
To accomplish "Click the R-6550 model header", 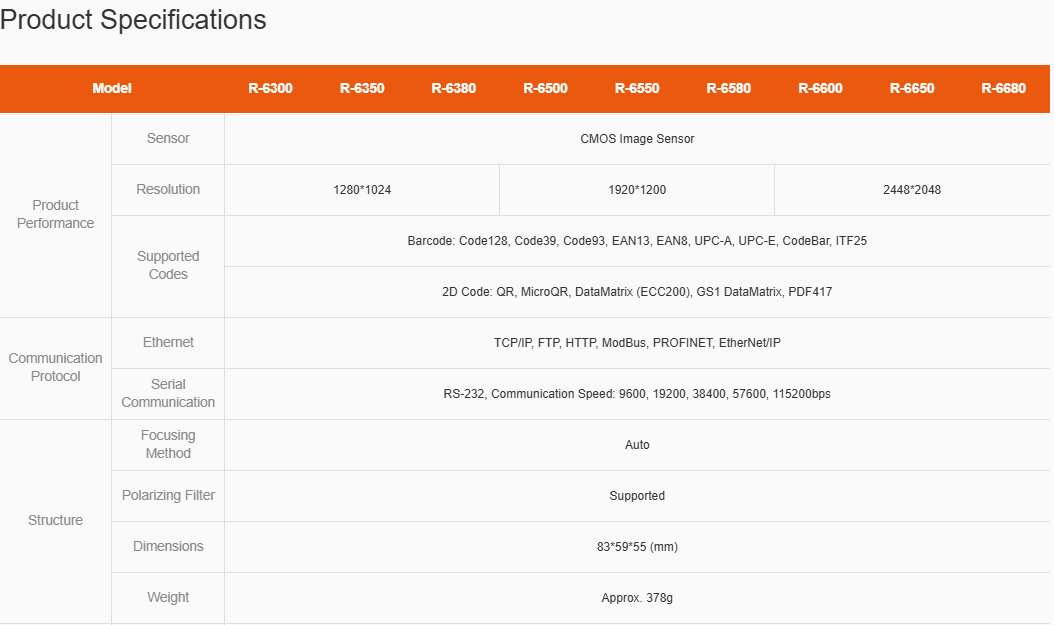I will pyautogui.click(x=637, y=88).
